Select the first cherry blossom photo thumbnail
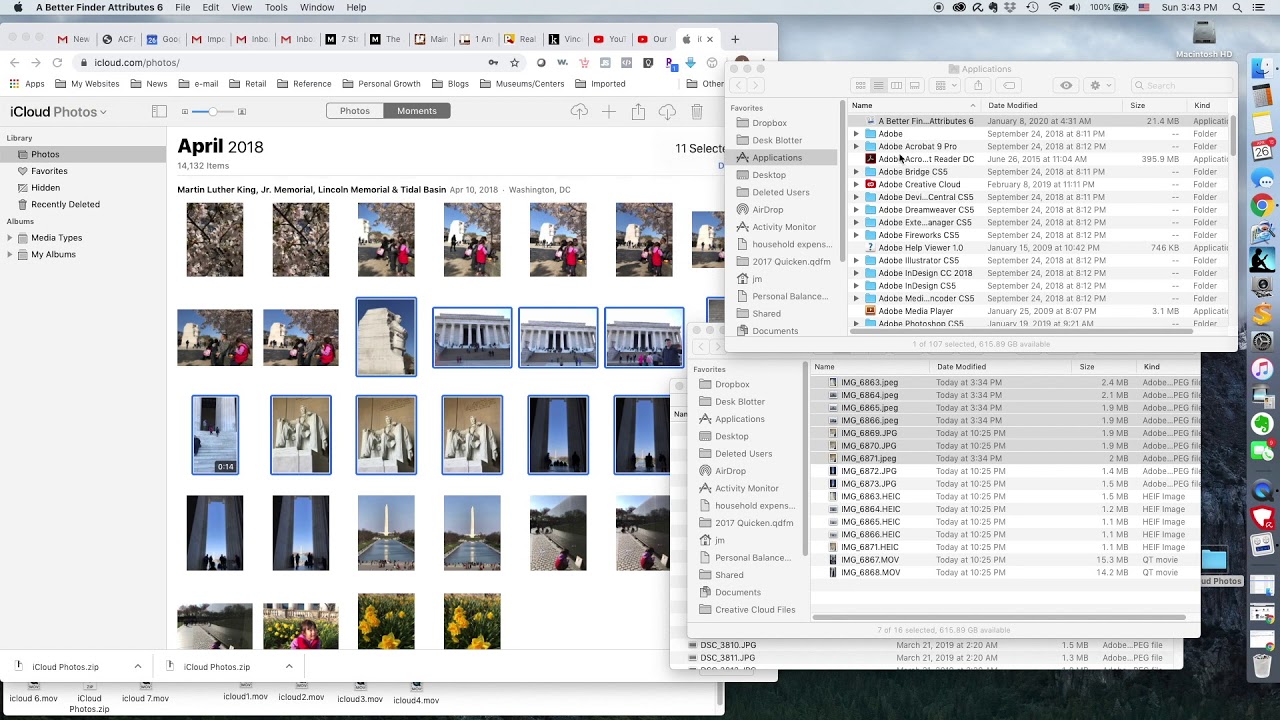The image size is (1280, 720). [x=215, y=240]
